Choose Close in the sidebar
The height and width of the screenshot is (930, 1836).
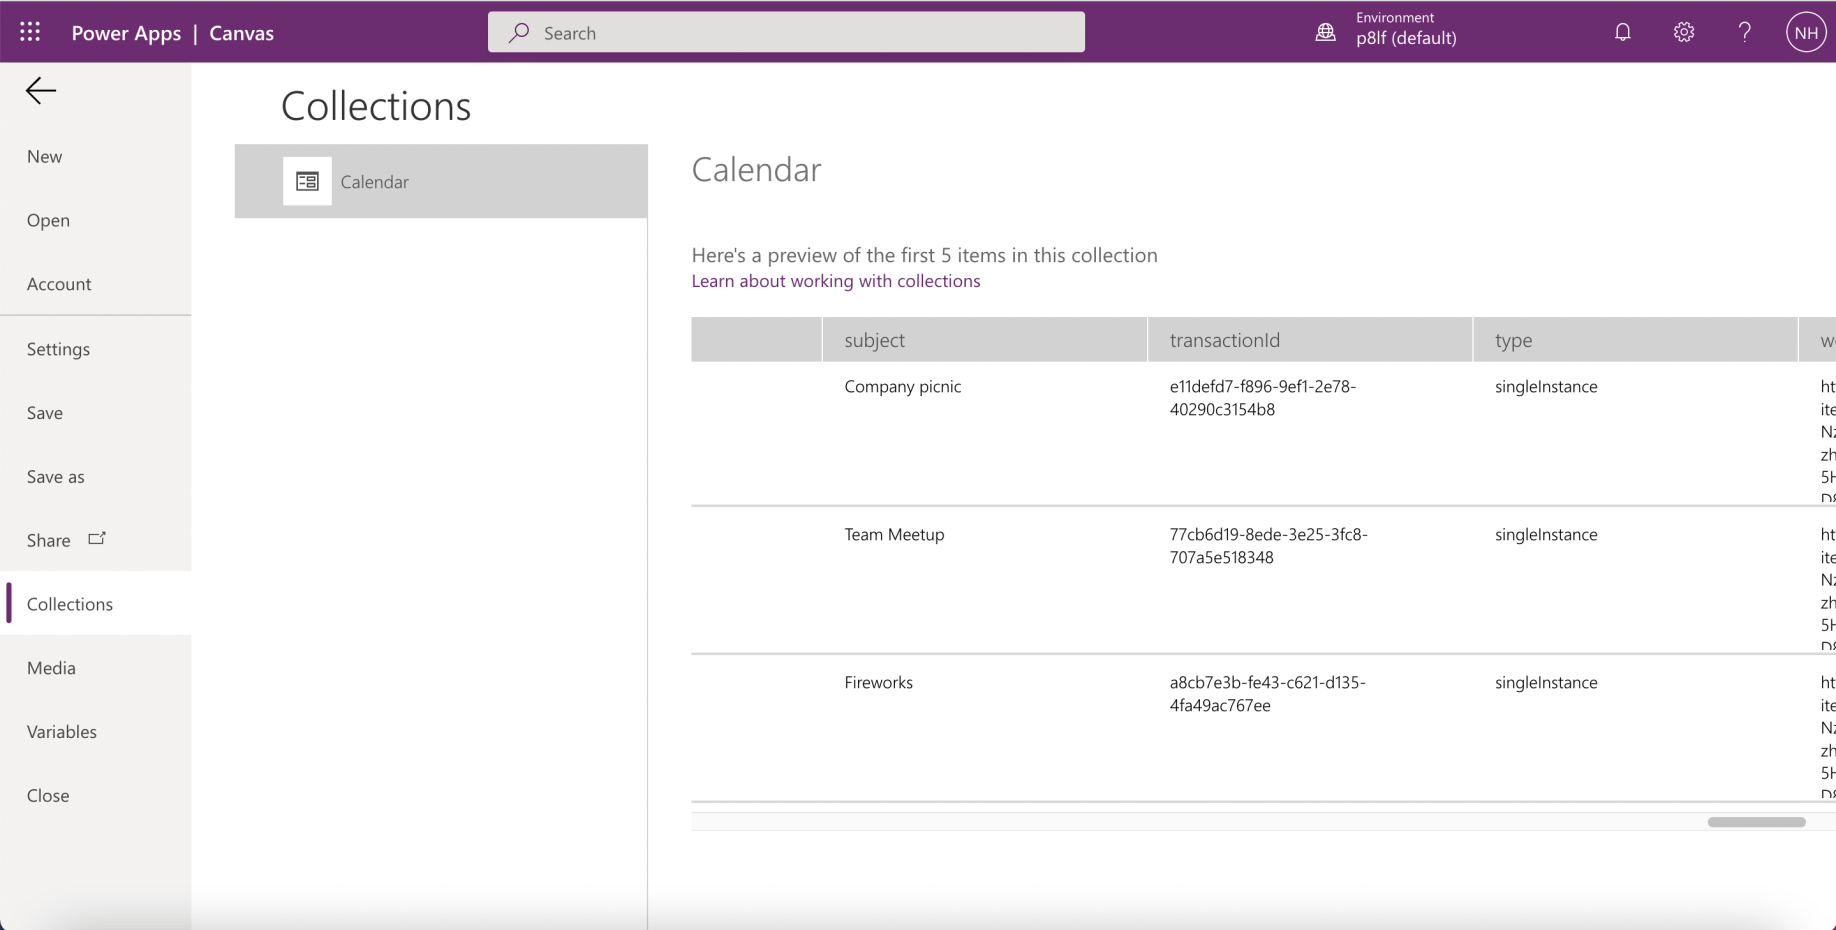[x=96, y=796]
